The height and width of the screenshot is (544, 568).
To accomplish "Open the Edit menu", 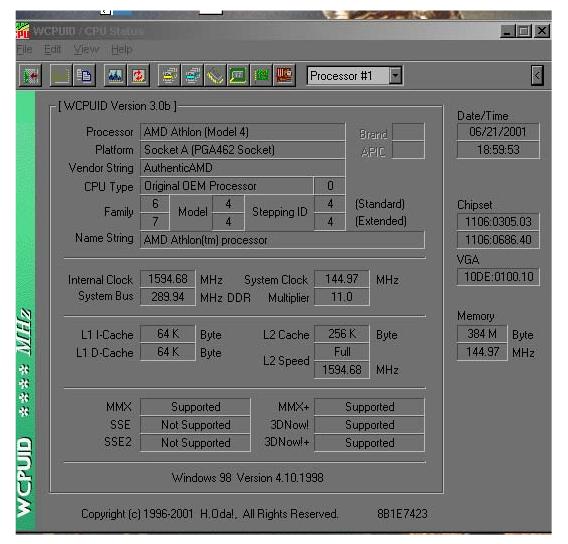I will tap(53, 50).
